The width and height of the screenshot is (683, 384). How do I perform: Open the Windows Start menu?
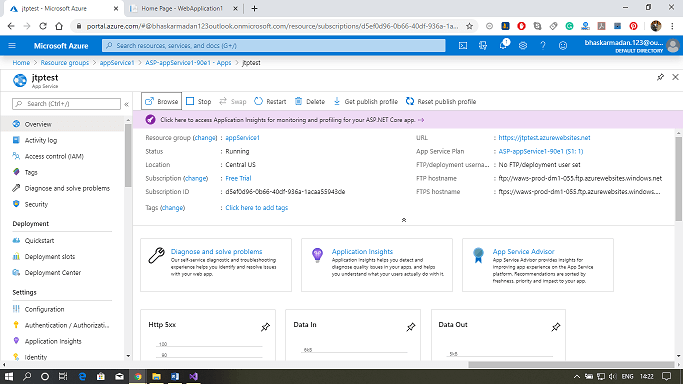coord(9,376)
